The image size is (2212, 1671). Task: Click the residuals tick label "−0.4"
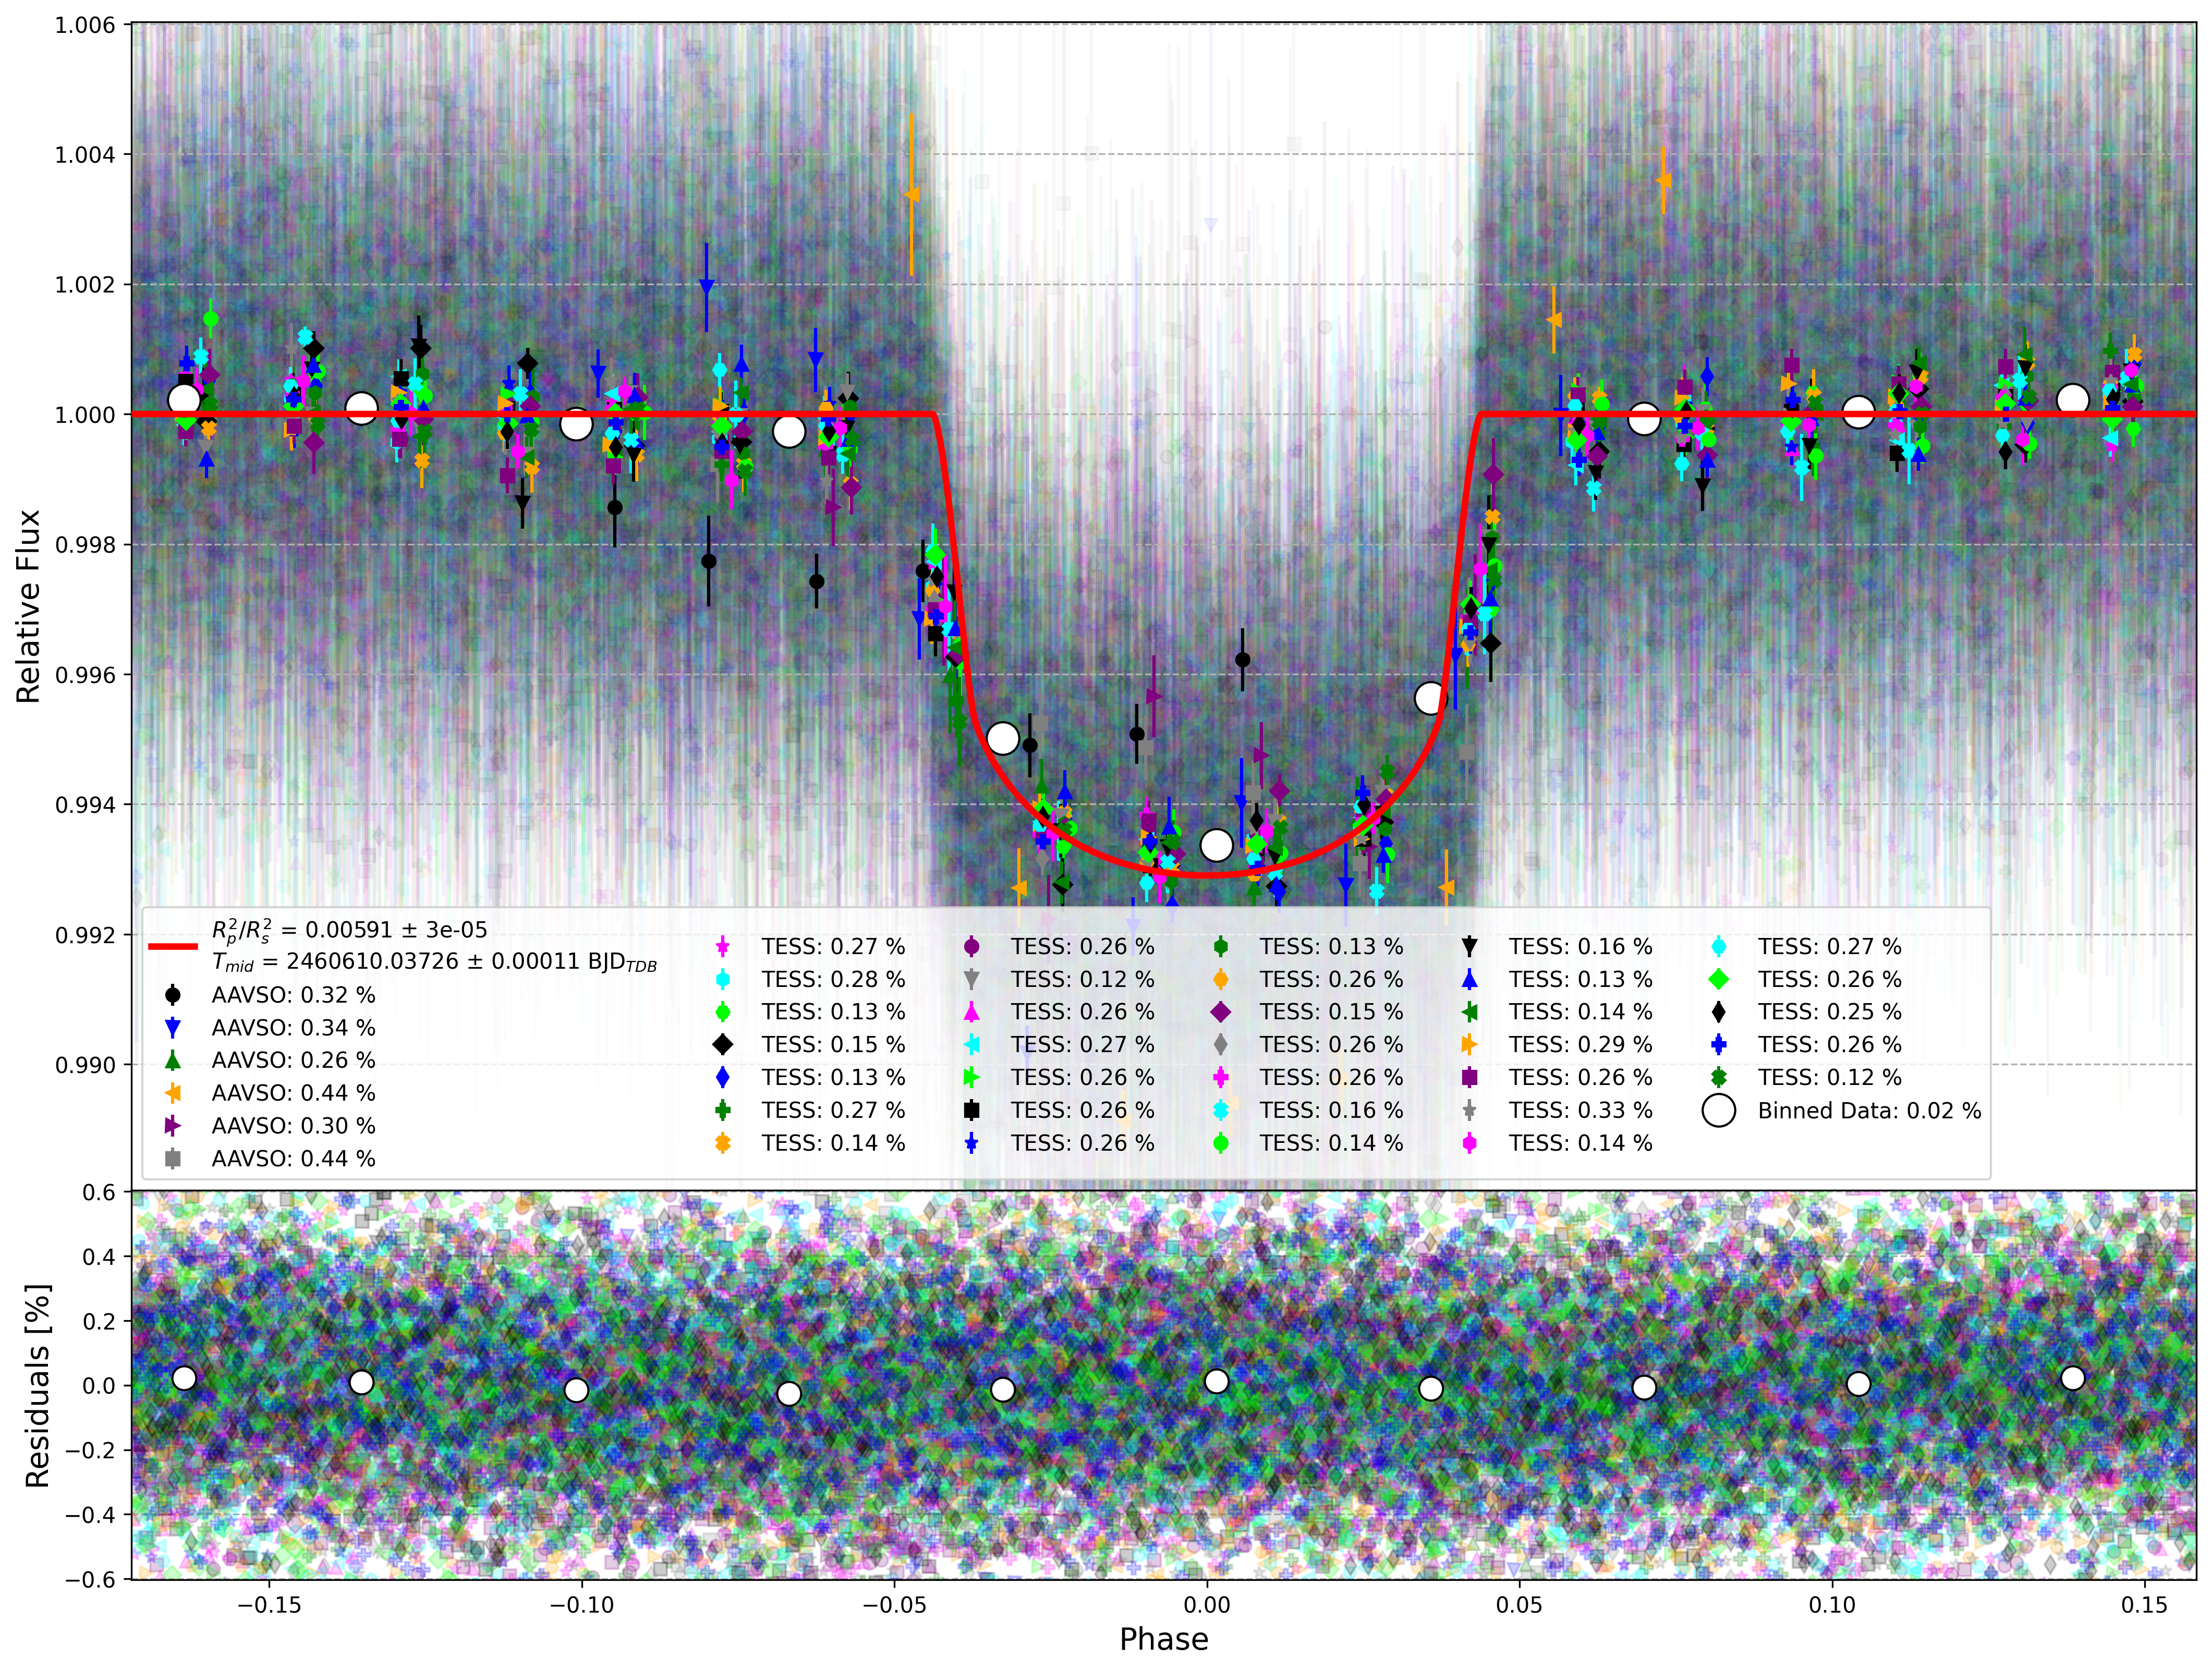coord(91,1515)
